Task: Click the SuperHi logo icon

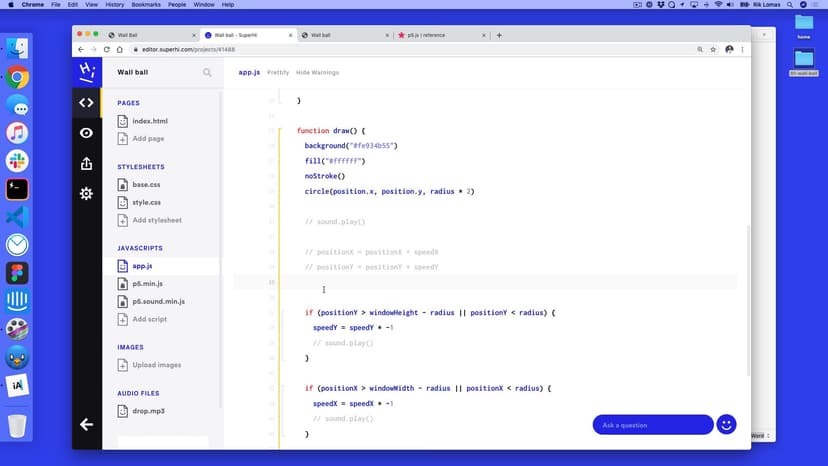Action: click(x=86, y=72)
